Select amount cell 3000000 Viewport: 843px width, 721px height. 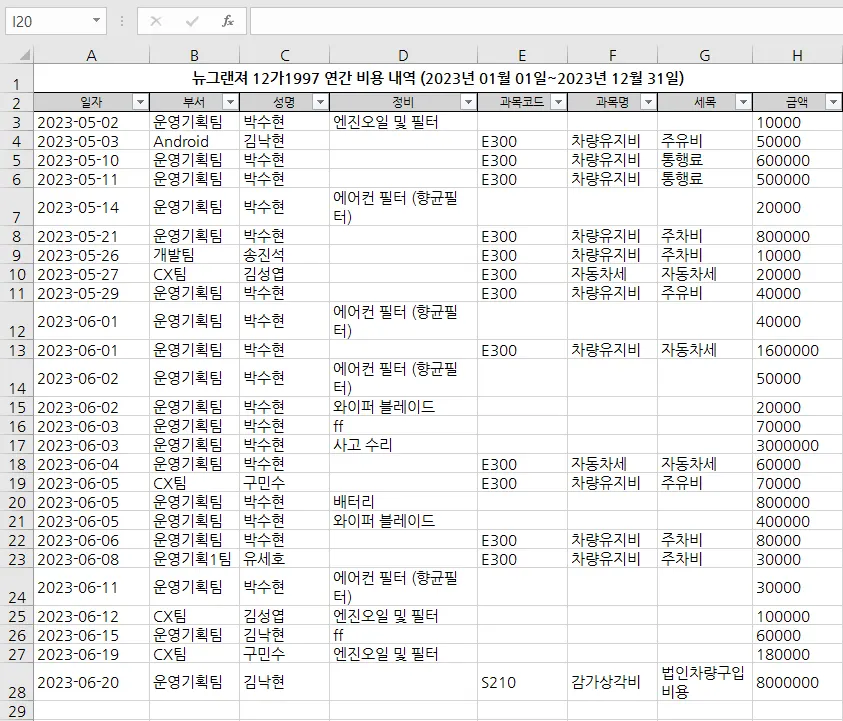coord(797,445)
